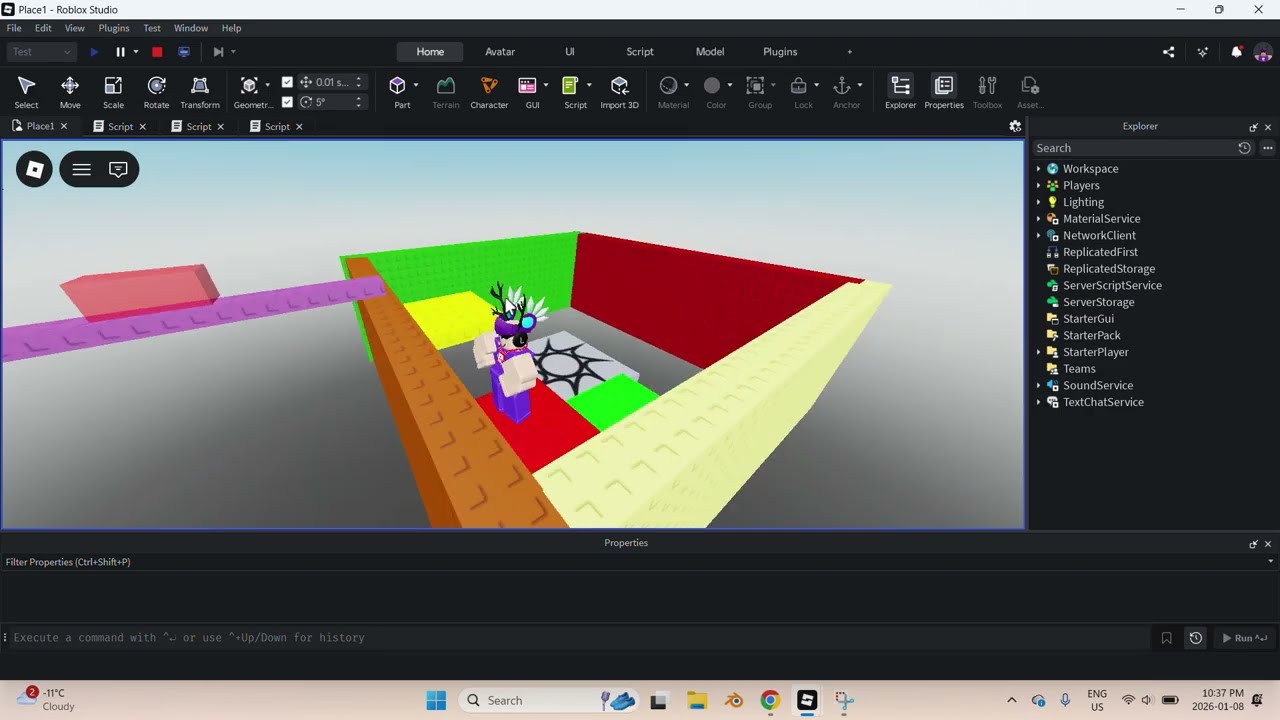Open the Geometry tool
The width and height of the screenshot is (1280, 720).
coord(250,92)
